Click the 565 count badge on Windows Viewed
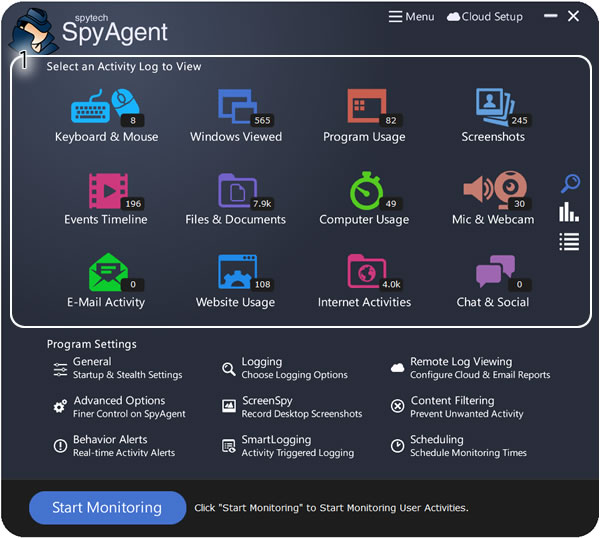Image resolution: width=600 pixels, height=538 pixels. pos(262,121)
